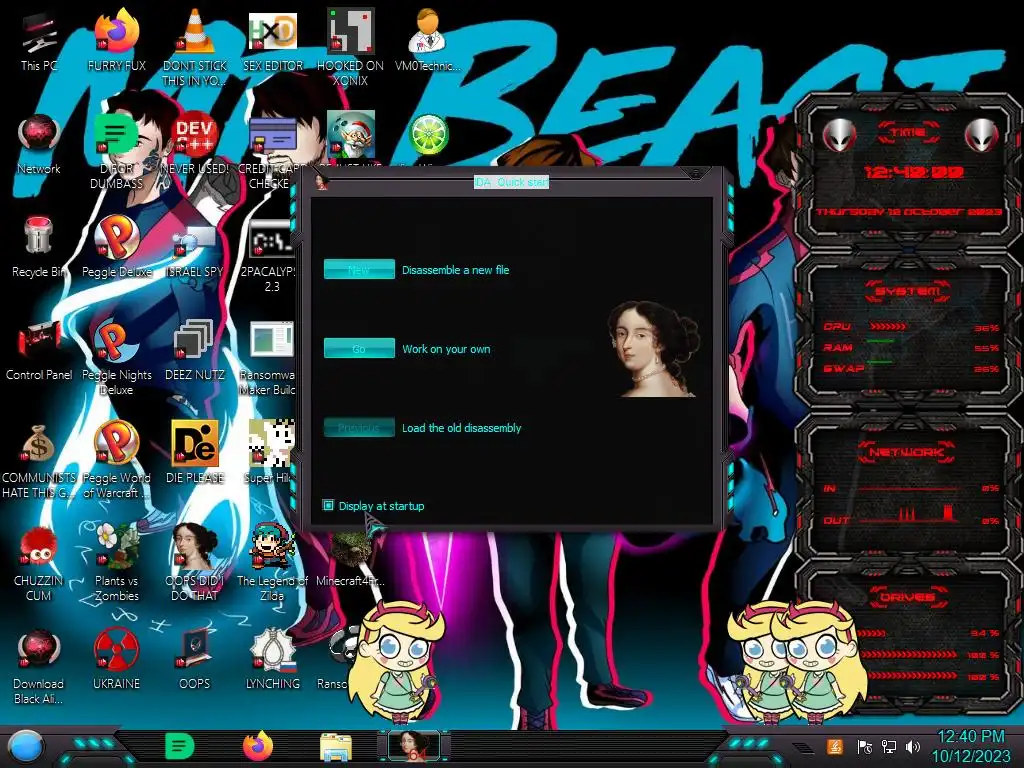The height and width of the screenshot is (768, 1024).
Task: Open the This PC desktop icon
Action: tap(39, 34)
